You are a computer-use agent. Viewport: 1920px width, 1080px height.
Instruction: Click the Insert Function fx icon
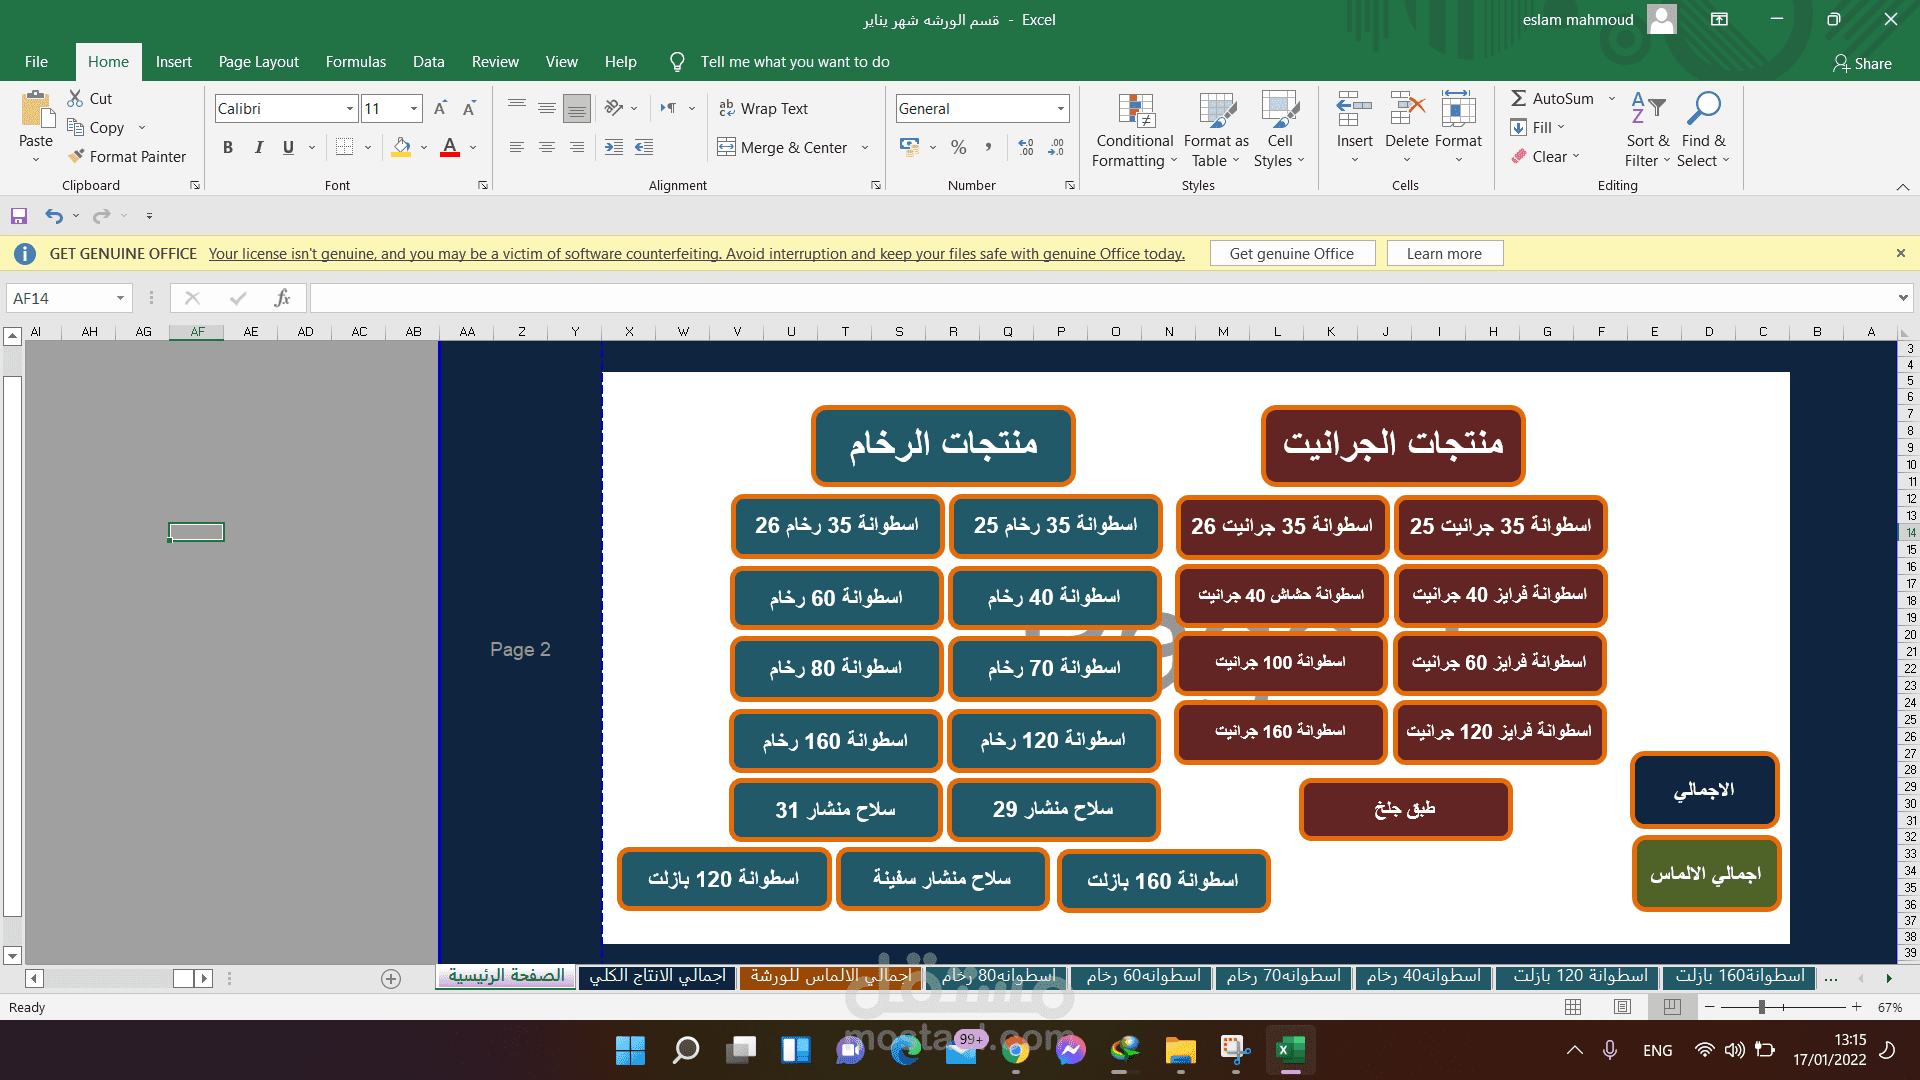tap(282, 298)
